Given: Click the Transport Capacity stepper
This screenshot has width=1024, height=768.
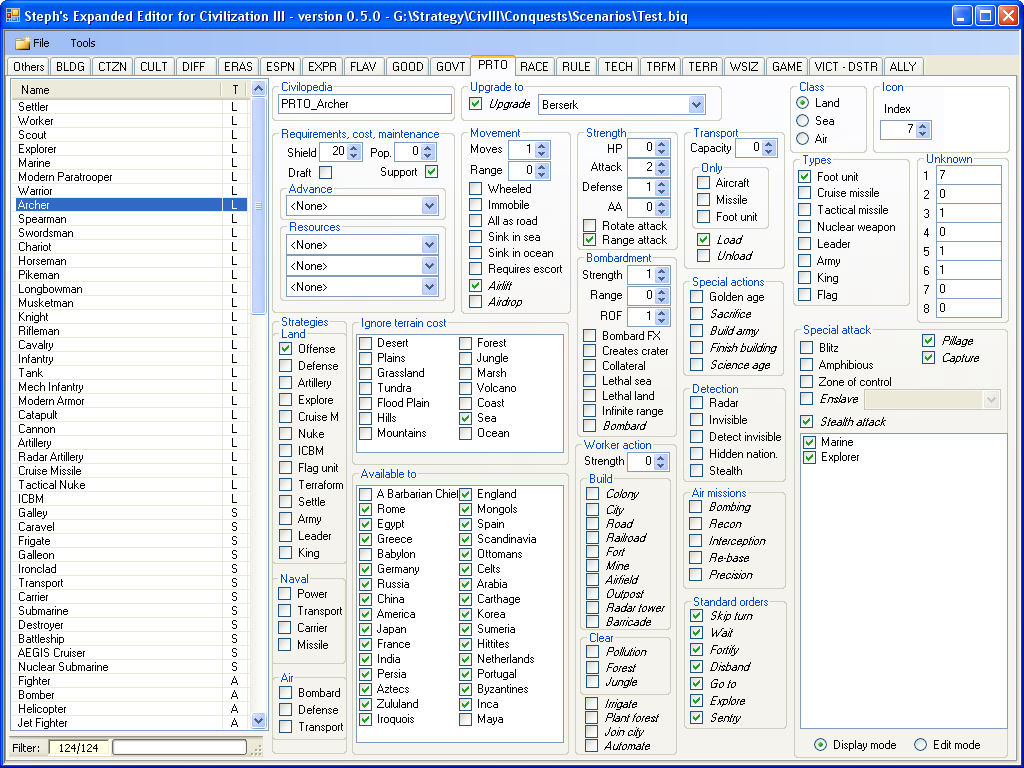Looking at the screenshot, I should coord(769,148).
